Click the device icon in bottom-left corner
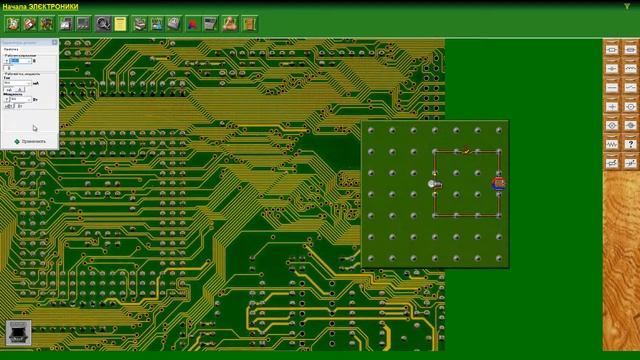The height and width of the screenshot is (360, 640). (18, 333)
